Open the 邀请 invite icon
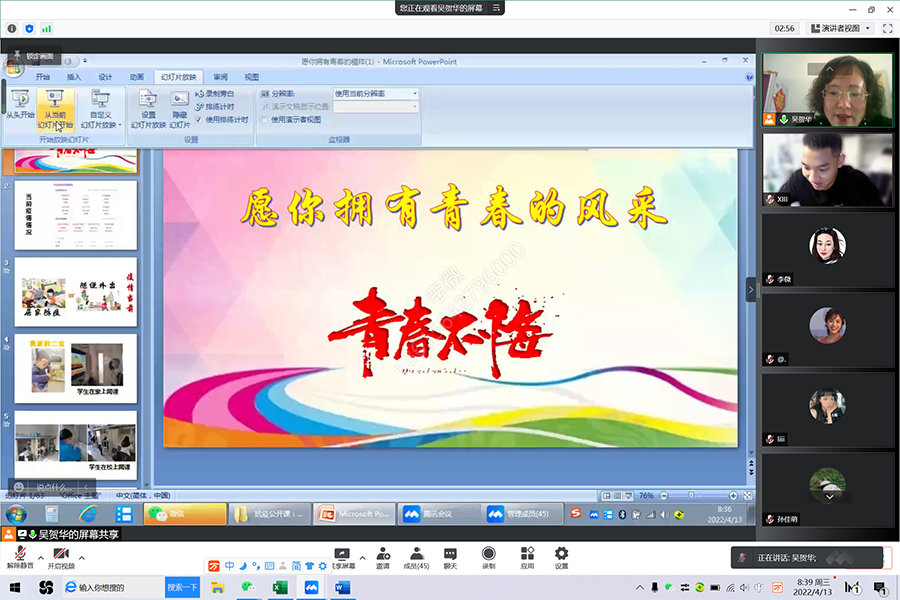This screenshot has height=600, width=900. pos(383,554)
